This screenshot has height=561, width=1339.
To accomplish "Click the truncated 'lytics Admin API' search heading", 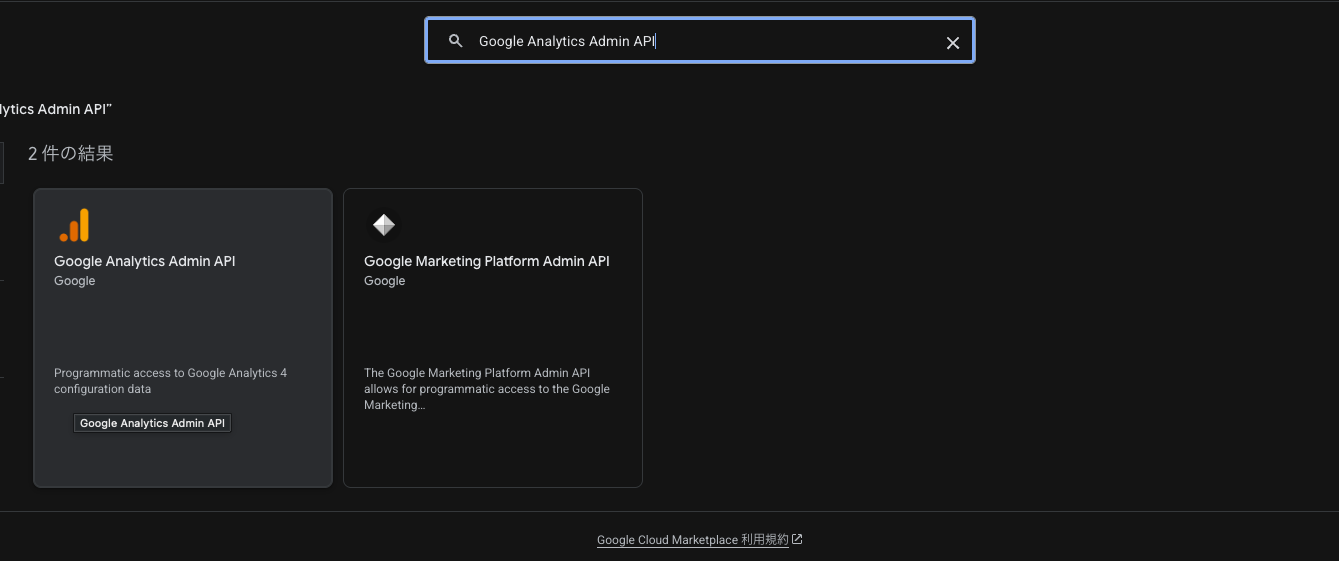I will click(55, 108).
